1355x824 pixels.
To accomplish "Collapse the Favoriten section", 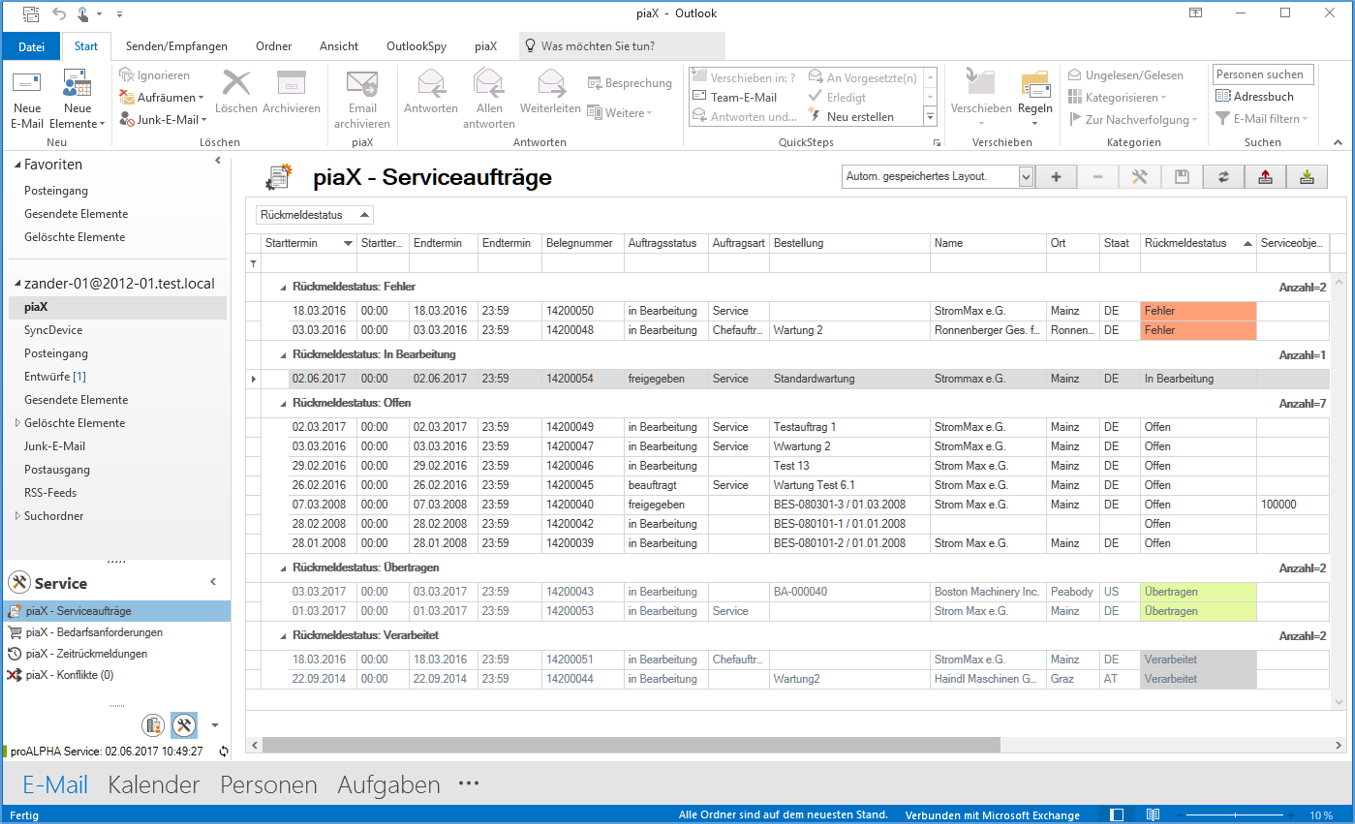I will tap(17, 165).
